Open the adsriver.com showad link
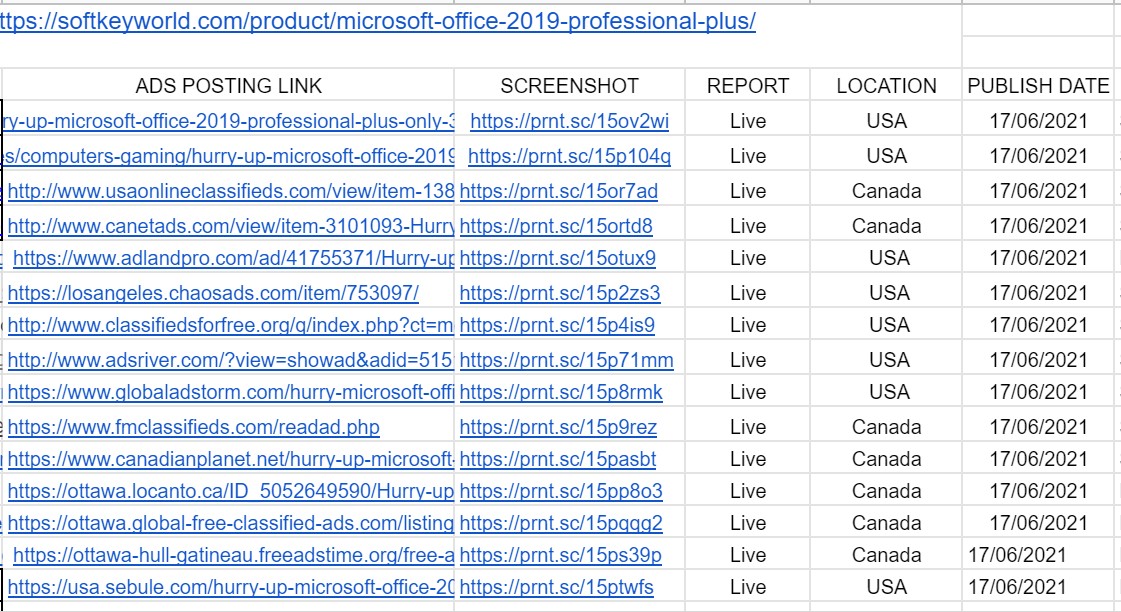The width and height of the screenshot is (1121, 612). point(231,360)
